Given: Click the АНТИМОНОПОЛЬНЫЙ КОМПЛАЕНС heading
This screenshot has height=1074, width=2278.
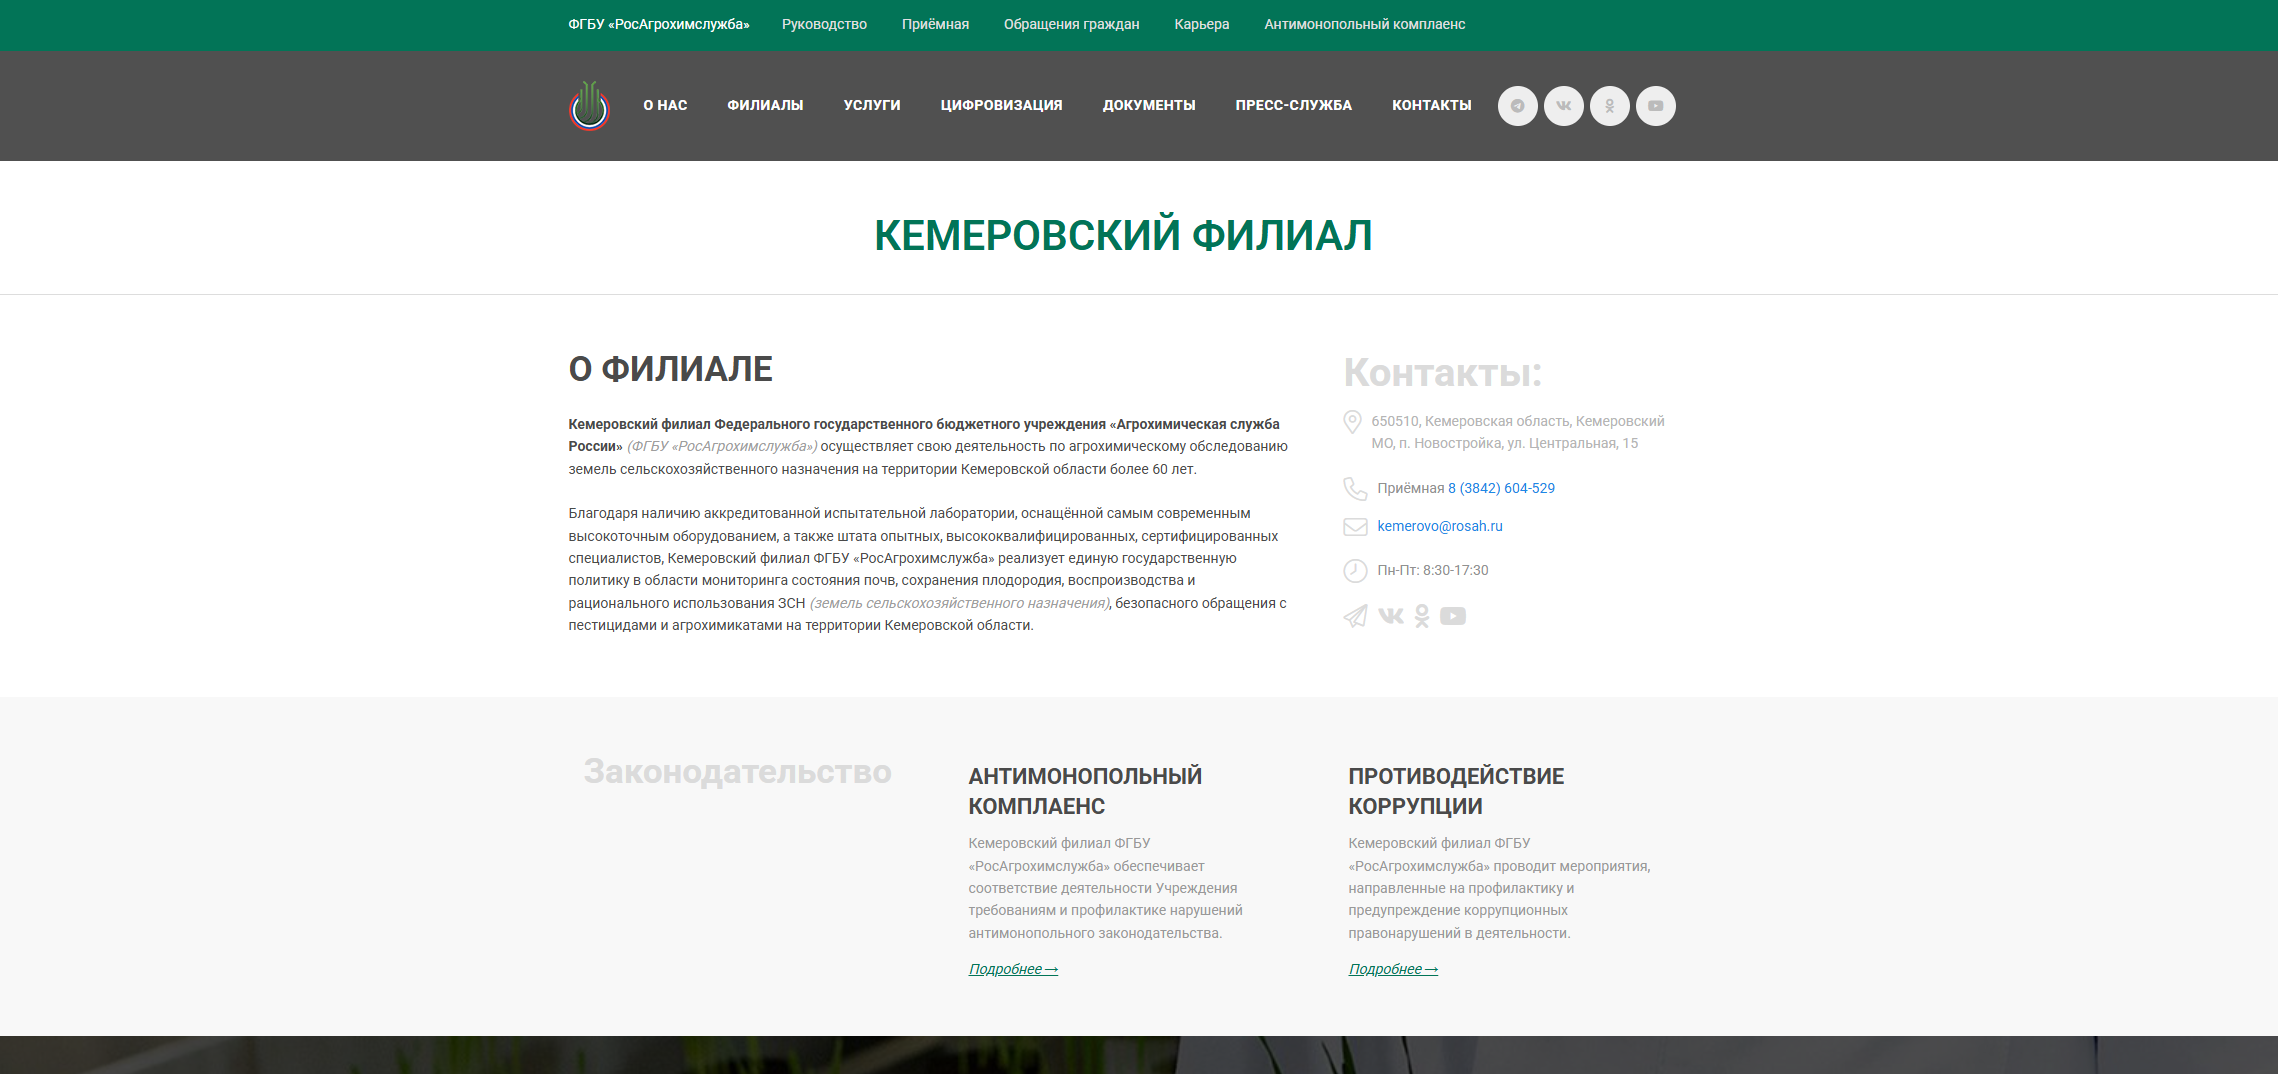Looking at the screenshot, I should click(x=1085, y=791).
